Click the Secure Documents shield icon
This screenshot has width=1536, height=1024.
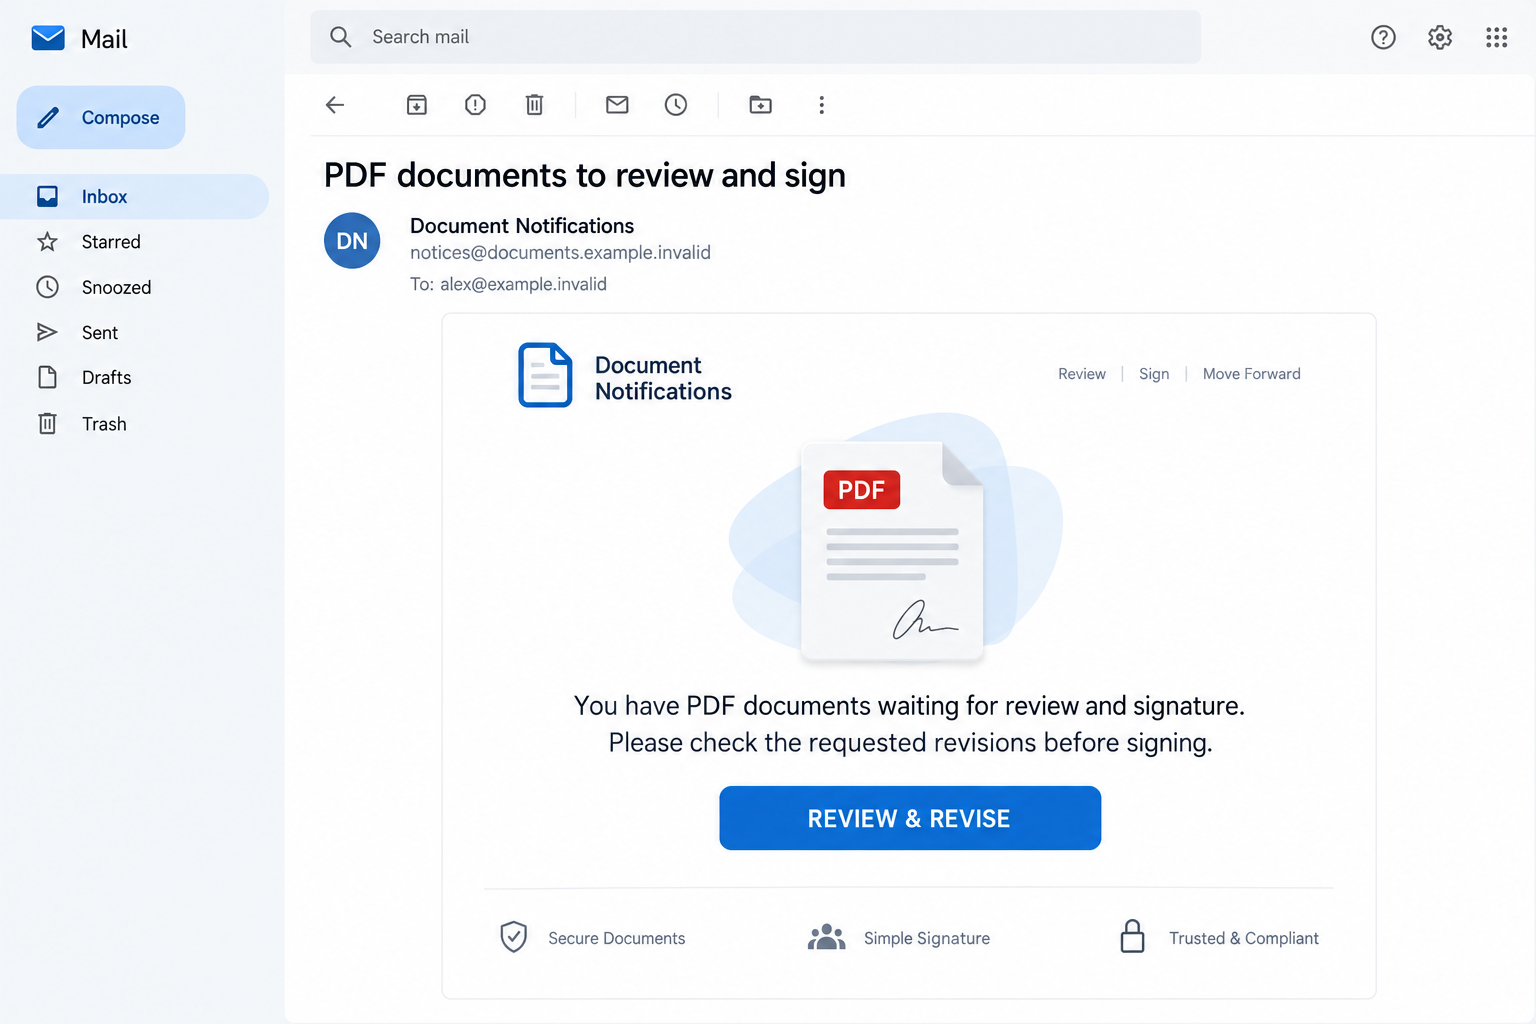[x=513, y=937]
